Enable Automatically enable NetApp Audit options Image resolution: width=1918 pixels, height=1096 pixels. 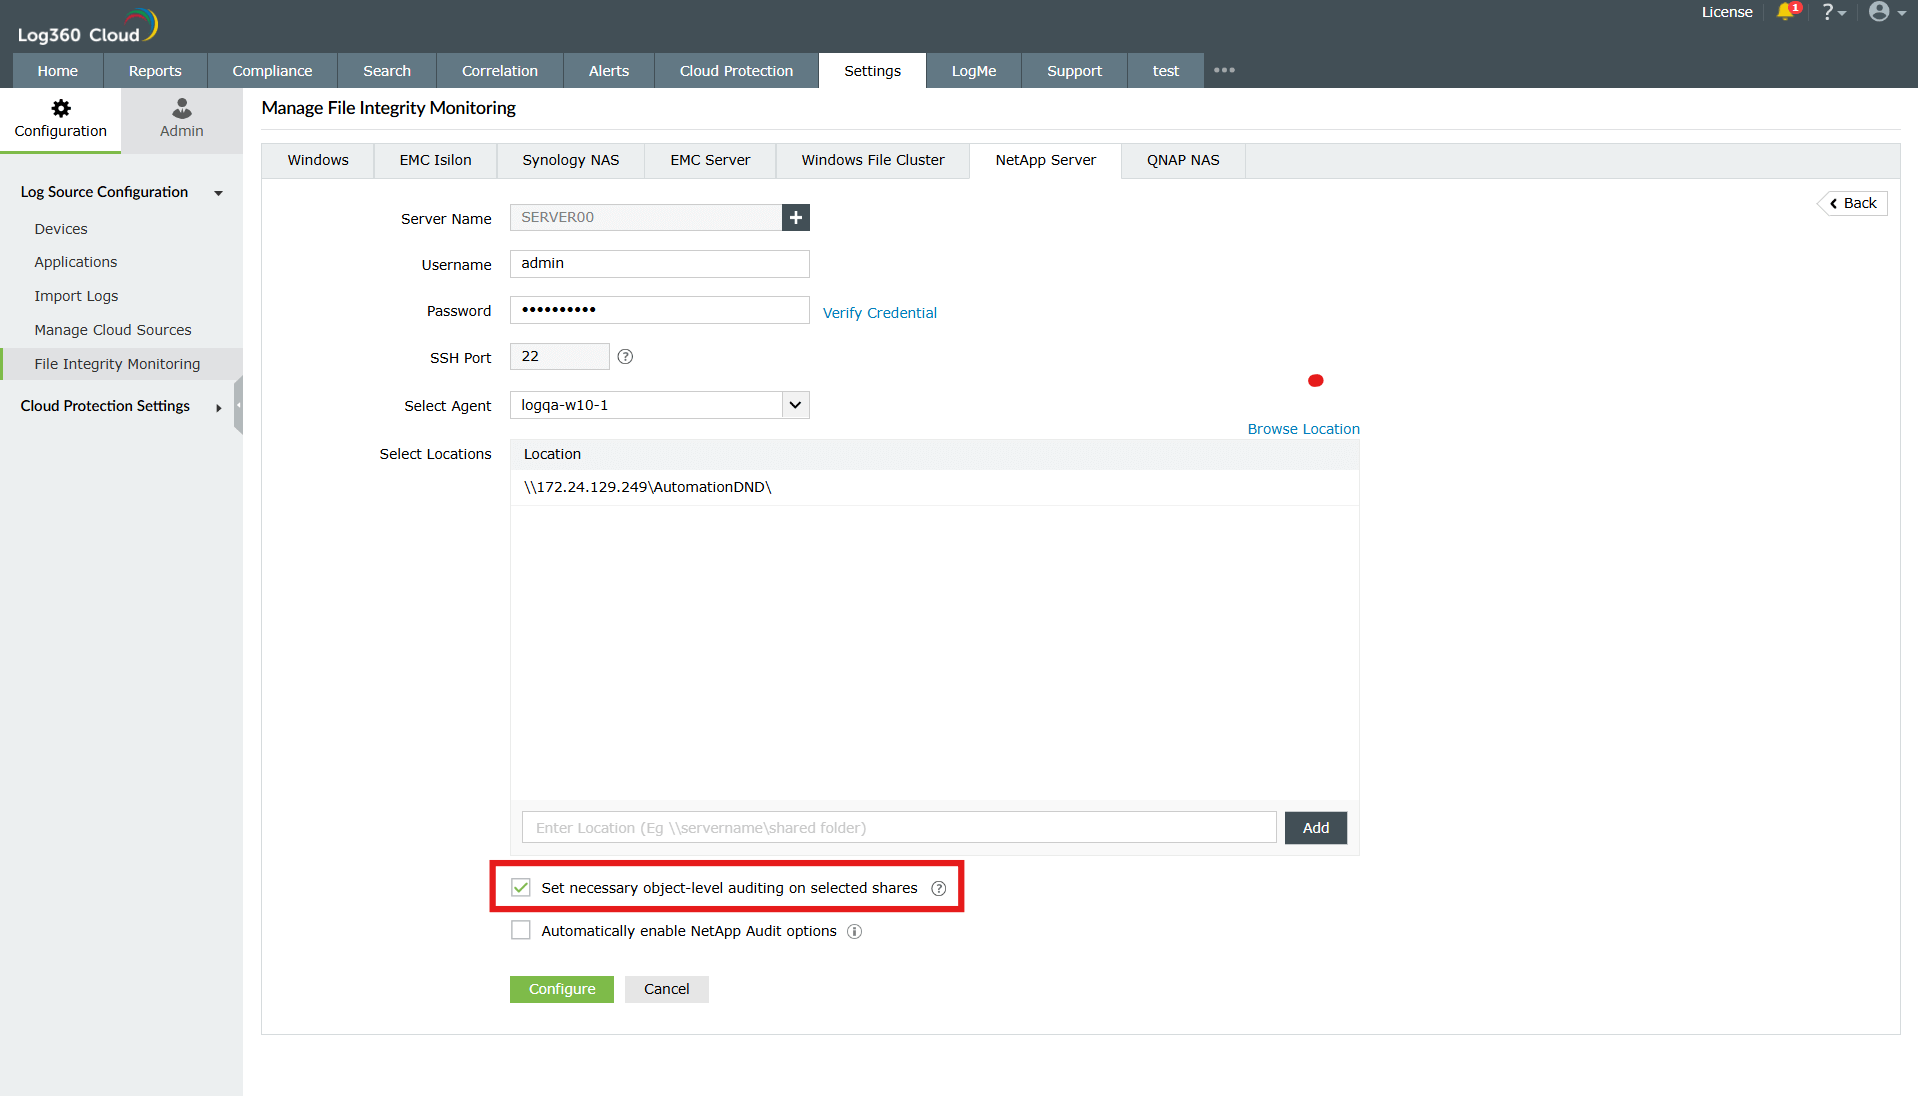point(520,930)
